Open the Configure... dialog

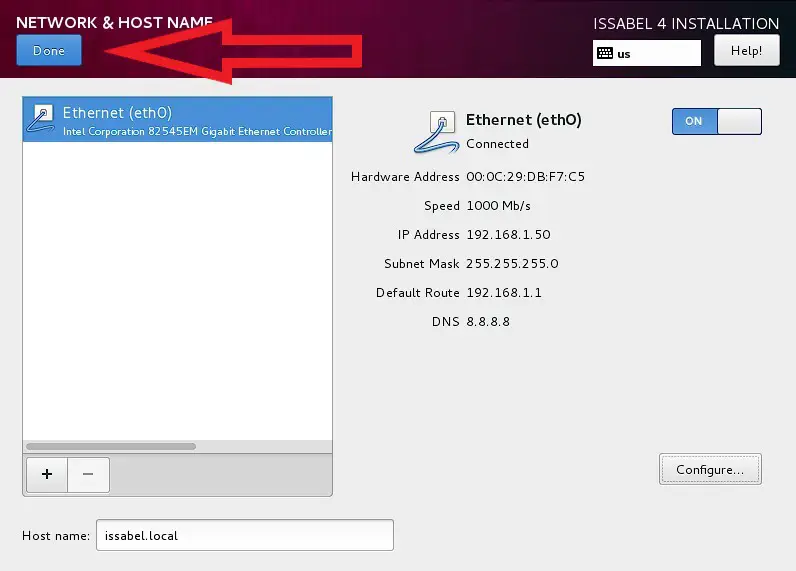(x=710, y=469)
